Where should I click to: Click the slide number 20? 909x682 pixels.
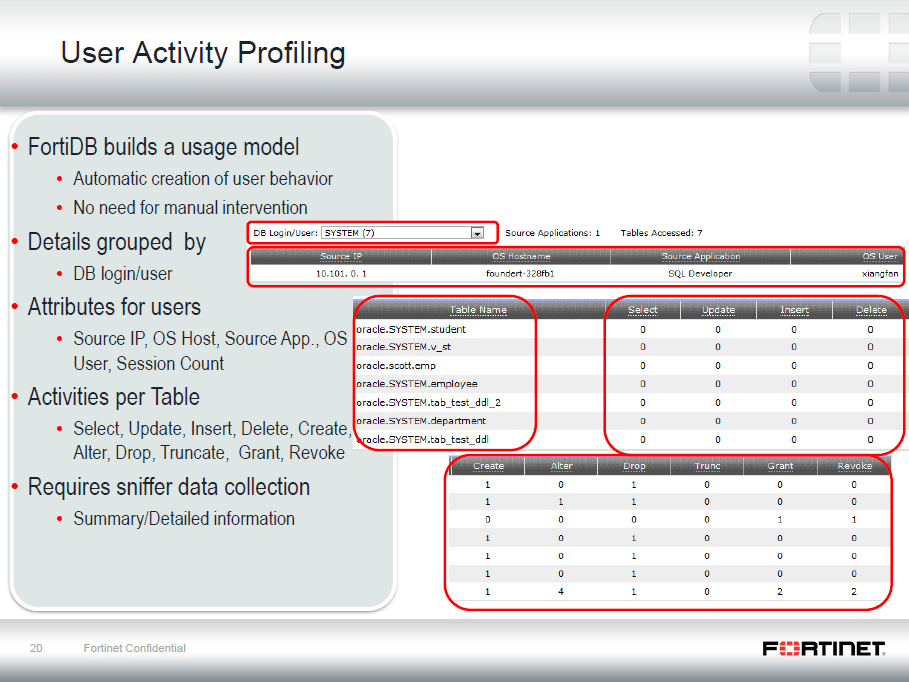[36, 648]
